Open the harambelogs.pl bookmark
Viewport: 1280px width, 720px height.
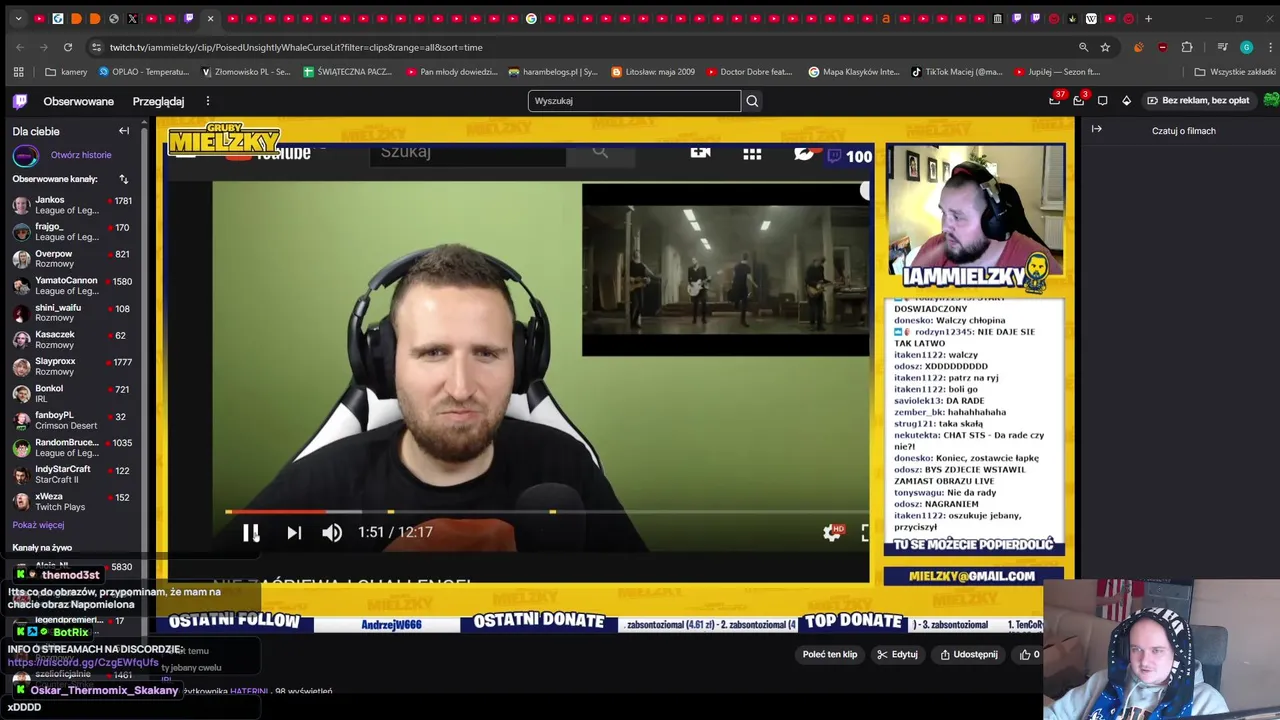click(x=553, y=72)
